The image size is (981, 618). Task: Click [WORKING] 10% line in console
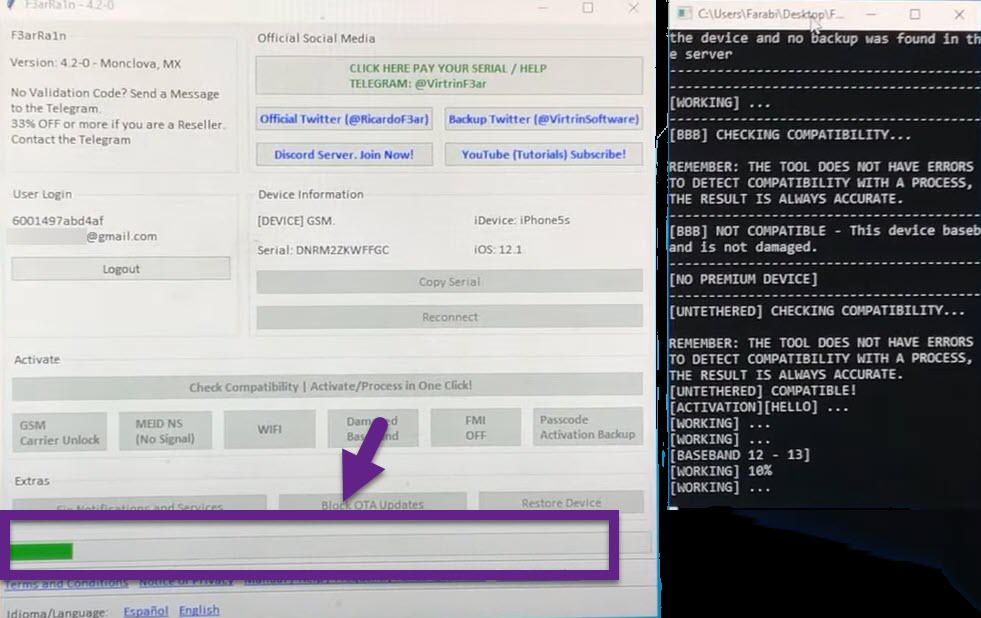pos(720,471)
